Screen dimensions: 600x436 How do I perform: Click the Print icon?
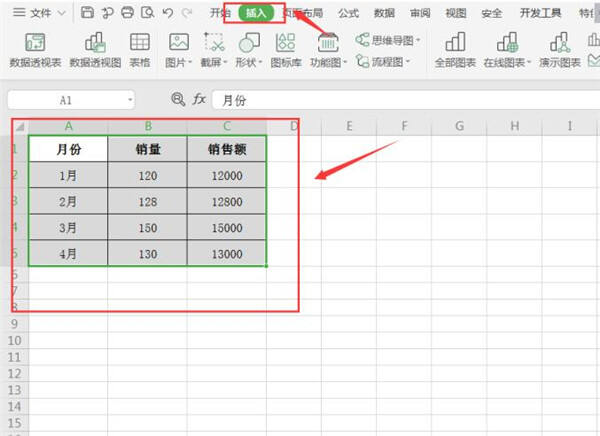[127, 12]
